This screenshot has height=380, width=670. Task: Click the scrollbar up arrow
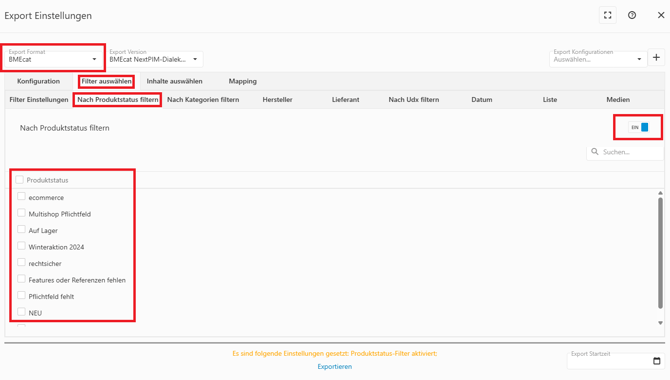[x=660, y=193]
